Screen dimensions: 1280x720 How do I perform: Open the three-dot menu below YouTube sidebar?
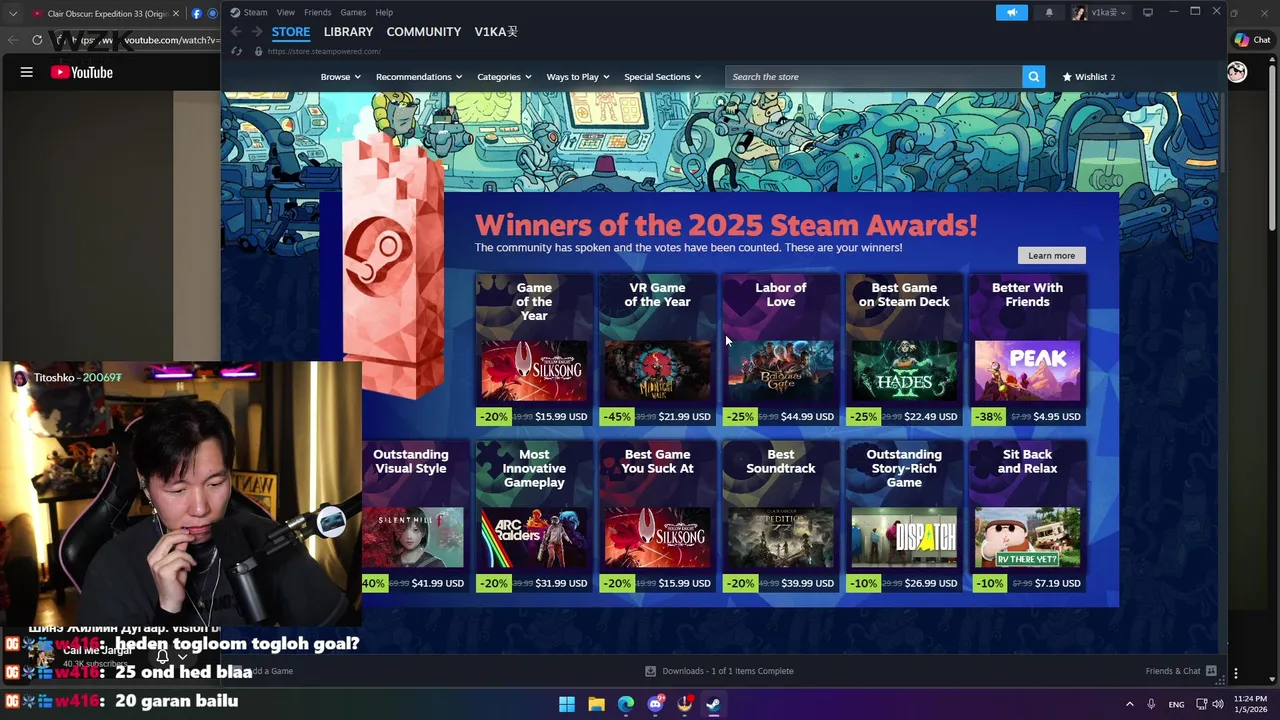[1236, 673]
